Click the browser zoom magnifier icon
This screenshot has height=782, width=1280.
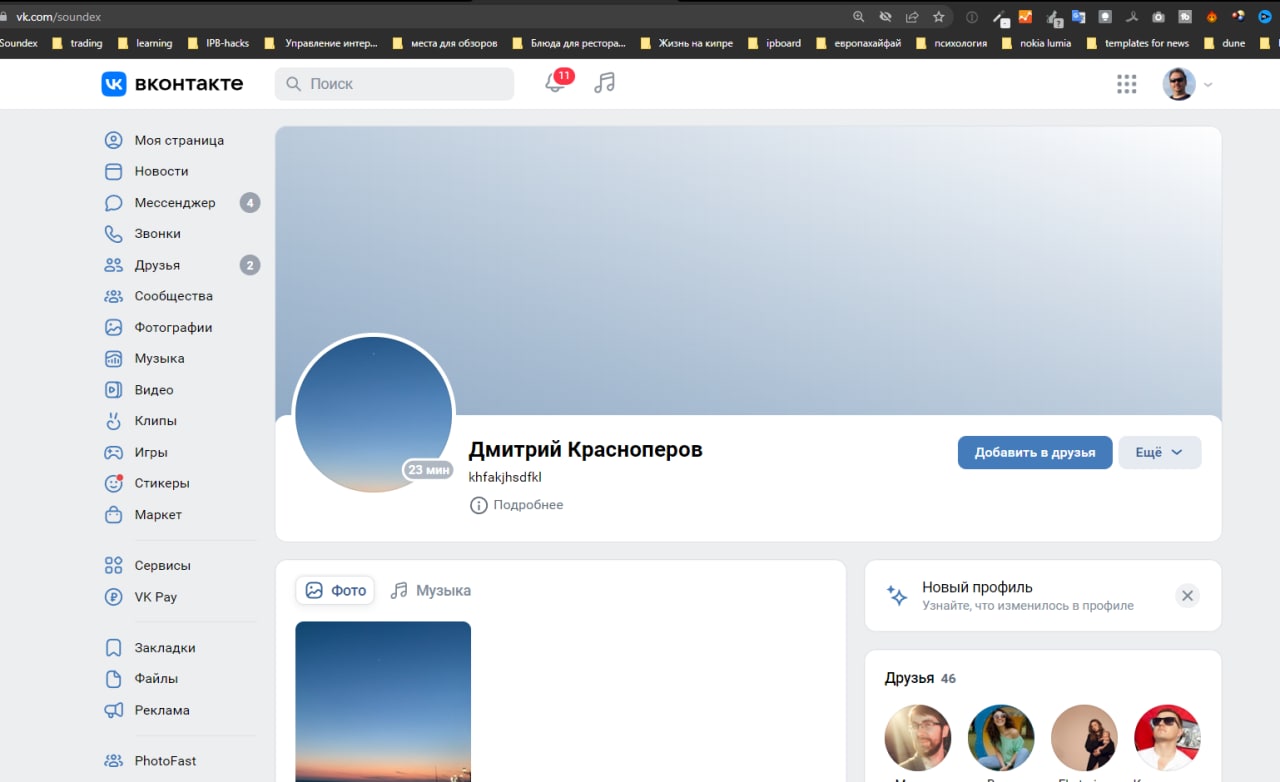pos(858,17)
